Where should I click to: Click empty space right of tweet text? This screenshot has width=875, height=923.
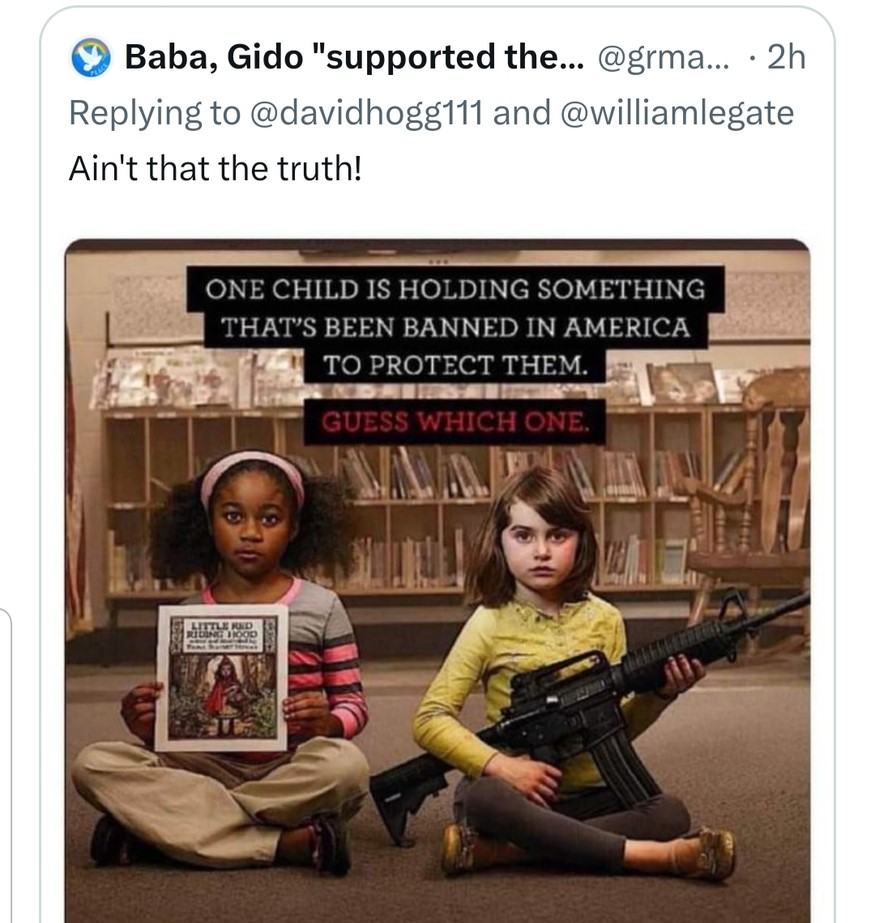589,168
